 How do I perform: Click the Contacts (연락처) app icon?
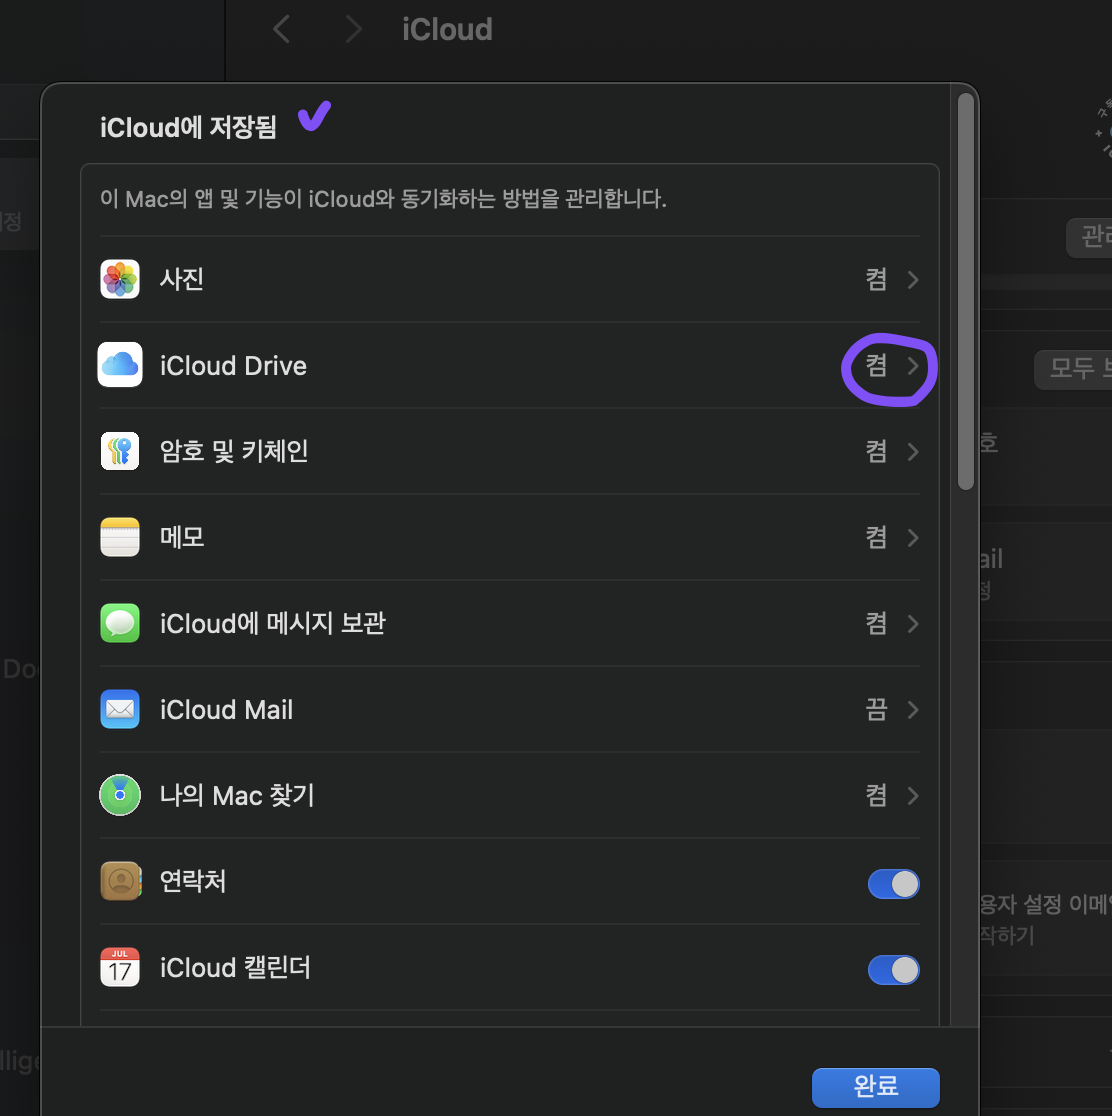click(x=120, y=881)
